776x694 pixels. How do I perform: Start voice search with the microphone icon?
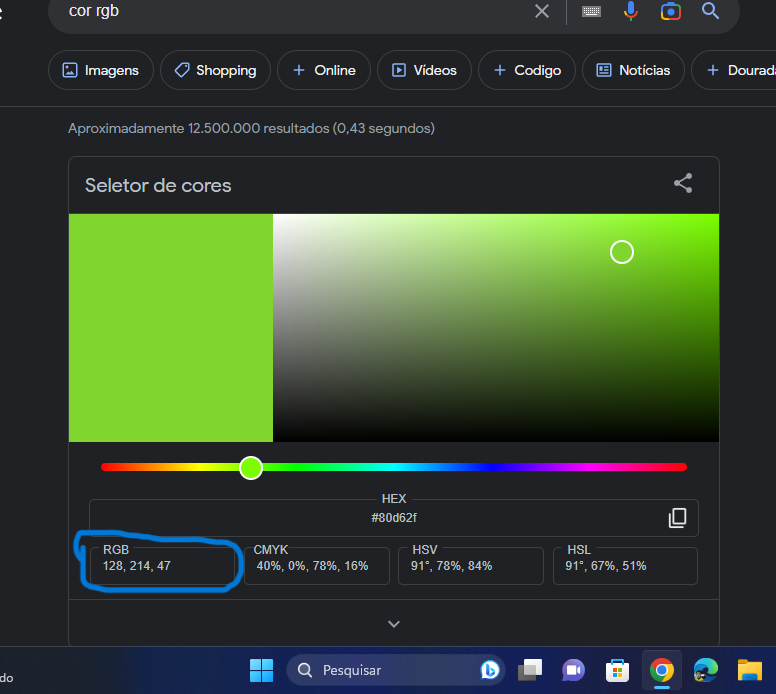point(630,11)
